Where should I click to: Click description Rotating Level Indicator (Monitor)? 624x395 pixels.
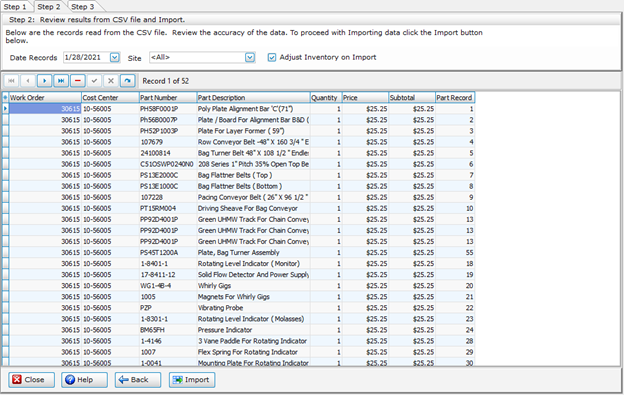pyautogui.click(x=253, y=263)
